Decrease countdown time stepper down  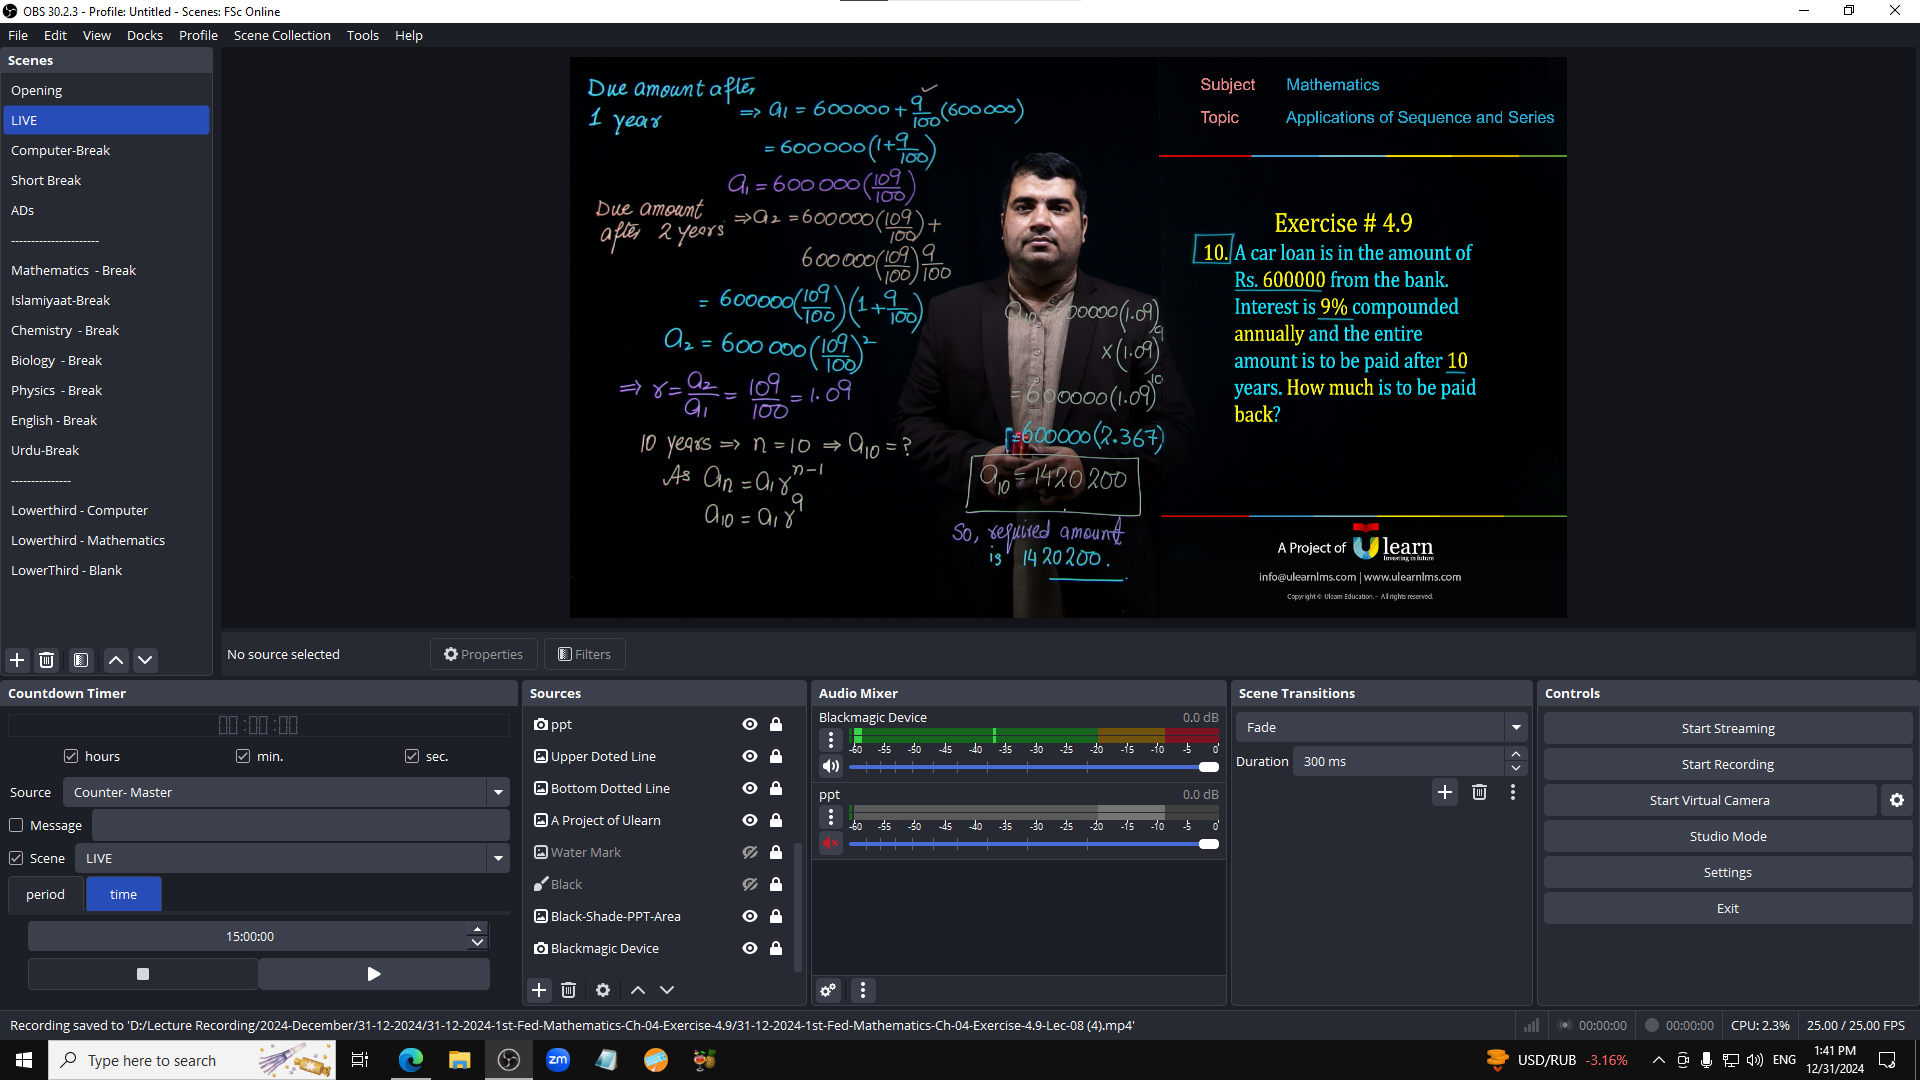pyautogui.click(x=478, y=943)
